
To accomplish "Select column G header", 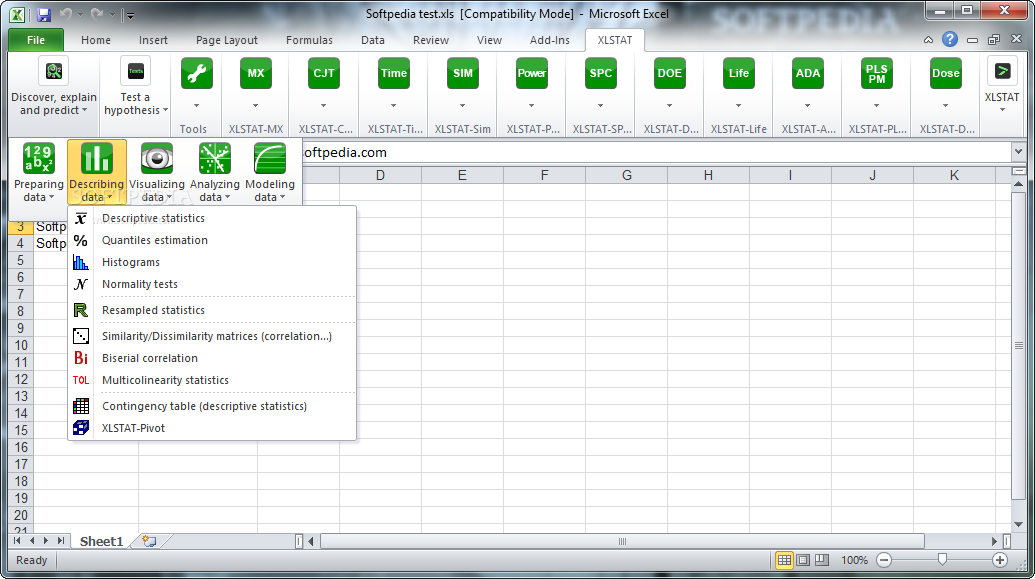I will coord(626,176).
